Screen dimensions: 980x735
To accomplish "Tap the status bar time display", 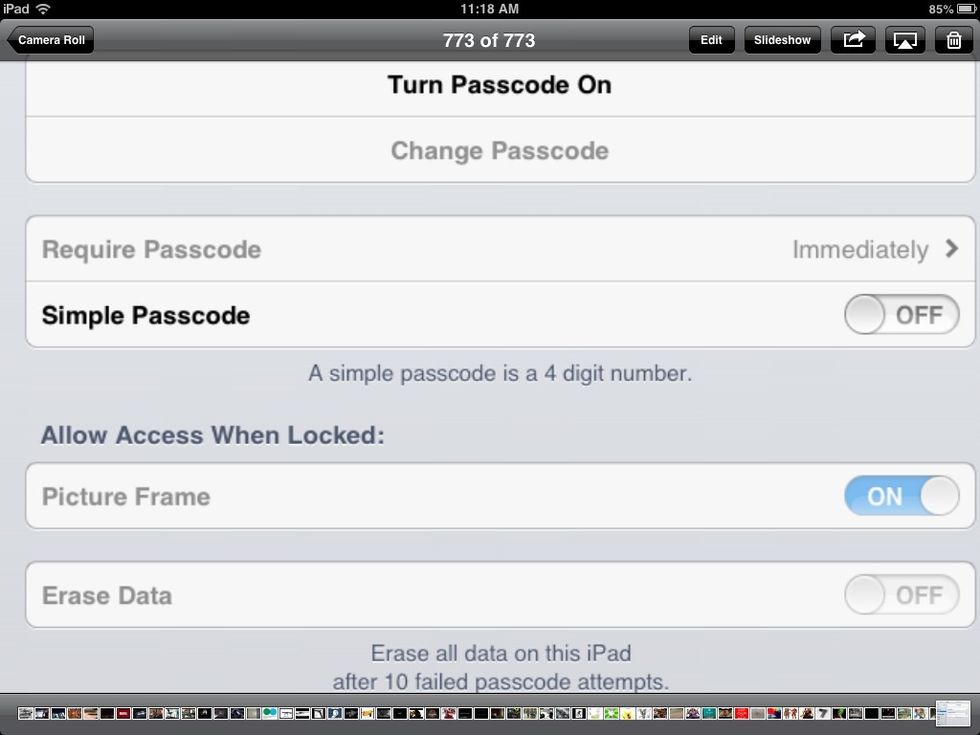I will (x=489, y=9).
